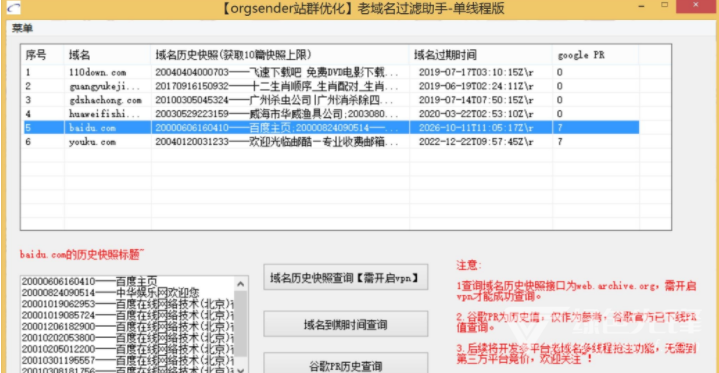This screenshot has width=719, height=373.
Task: Click the 域名历史快照 column header
Action: pyautogui.click(x=280, y=55)
